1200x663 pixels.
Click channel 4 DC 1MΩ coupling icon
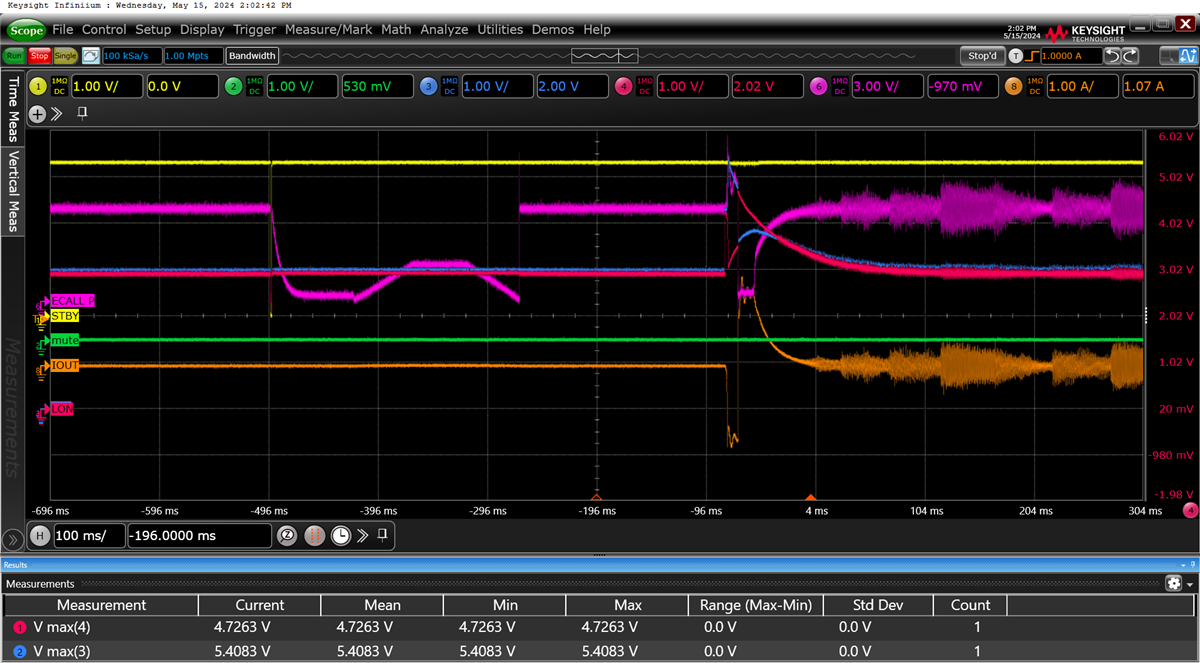pos(644,87)
